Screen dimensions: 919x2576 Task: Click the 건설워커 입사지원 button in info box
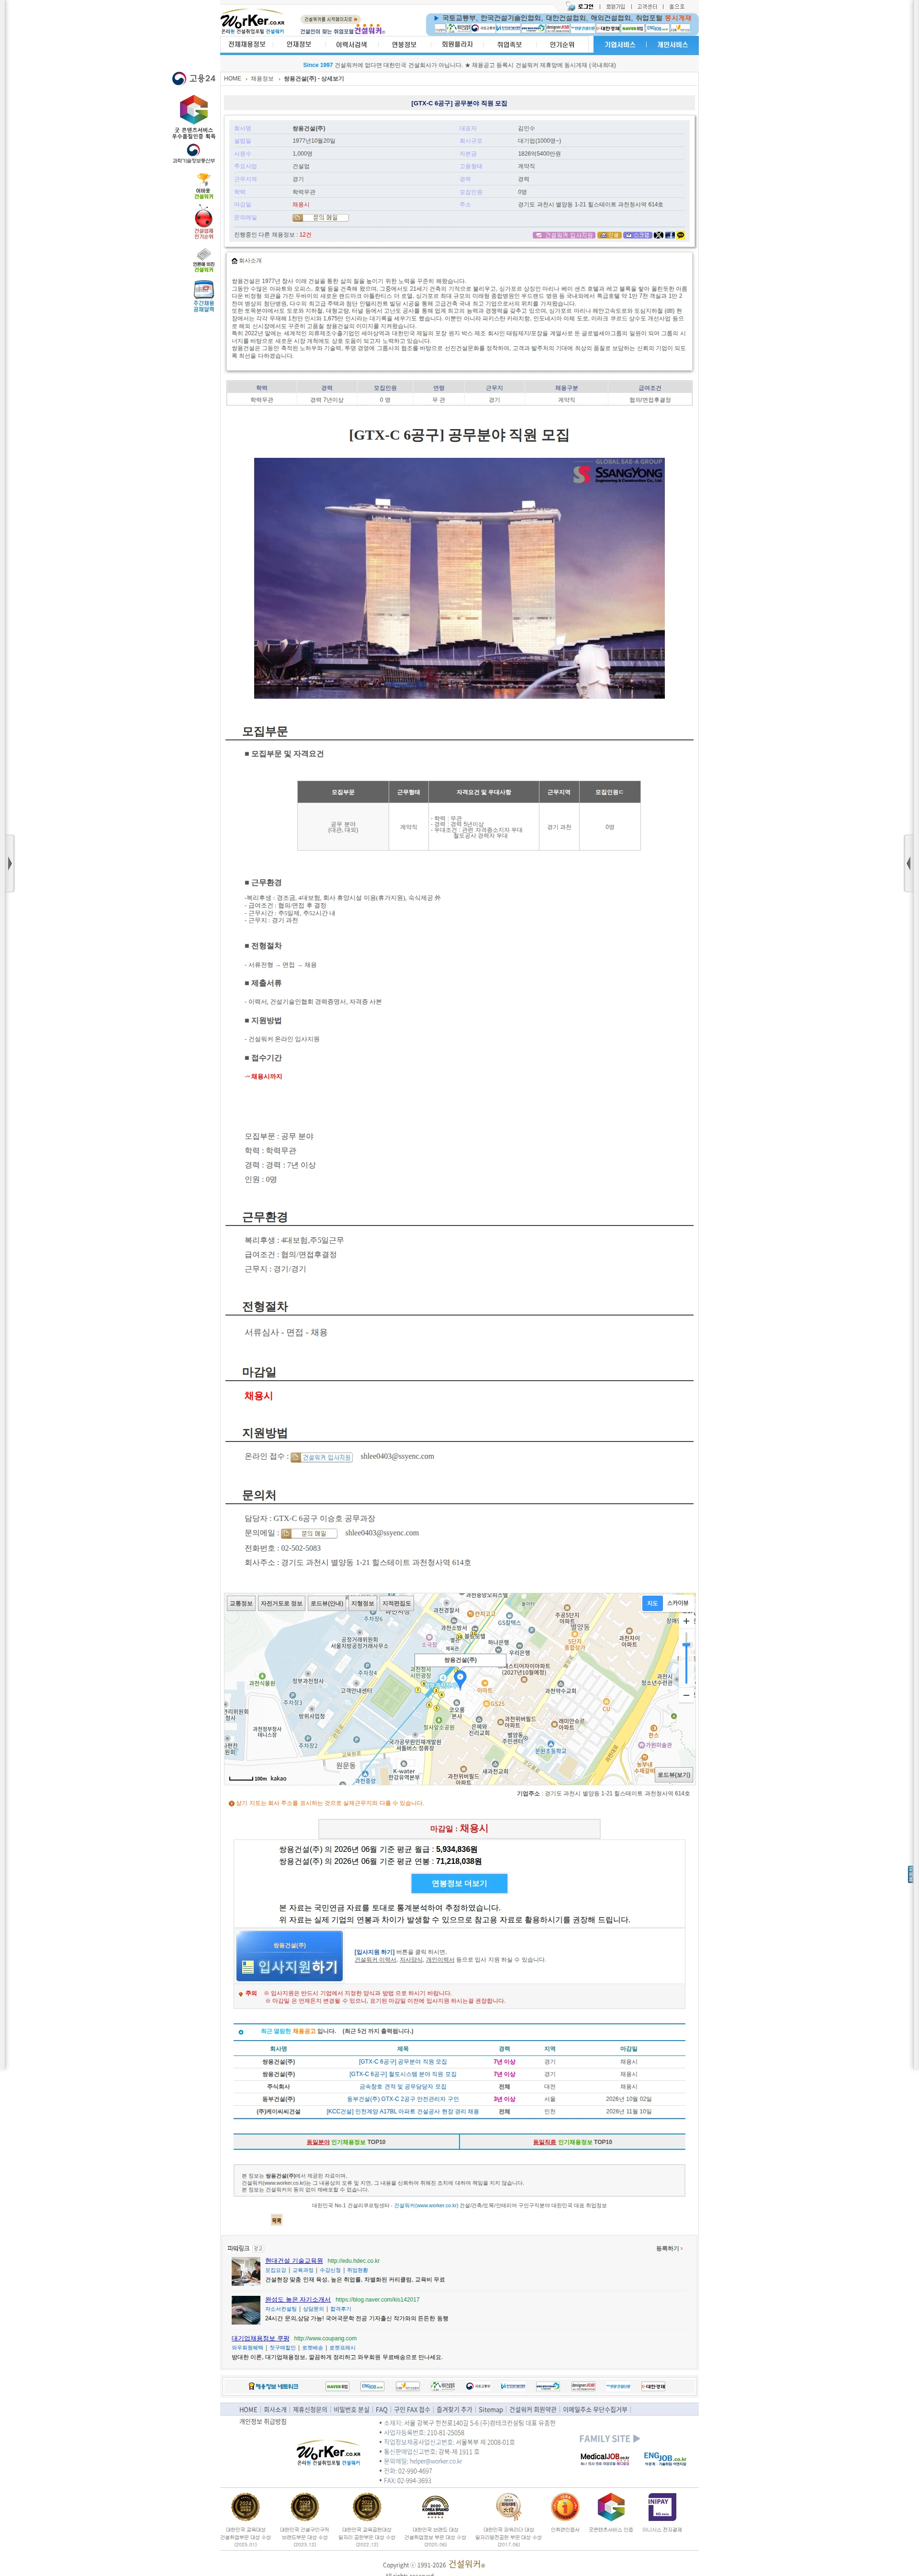click(564, 235)
